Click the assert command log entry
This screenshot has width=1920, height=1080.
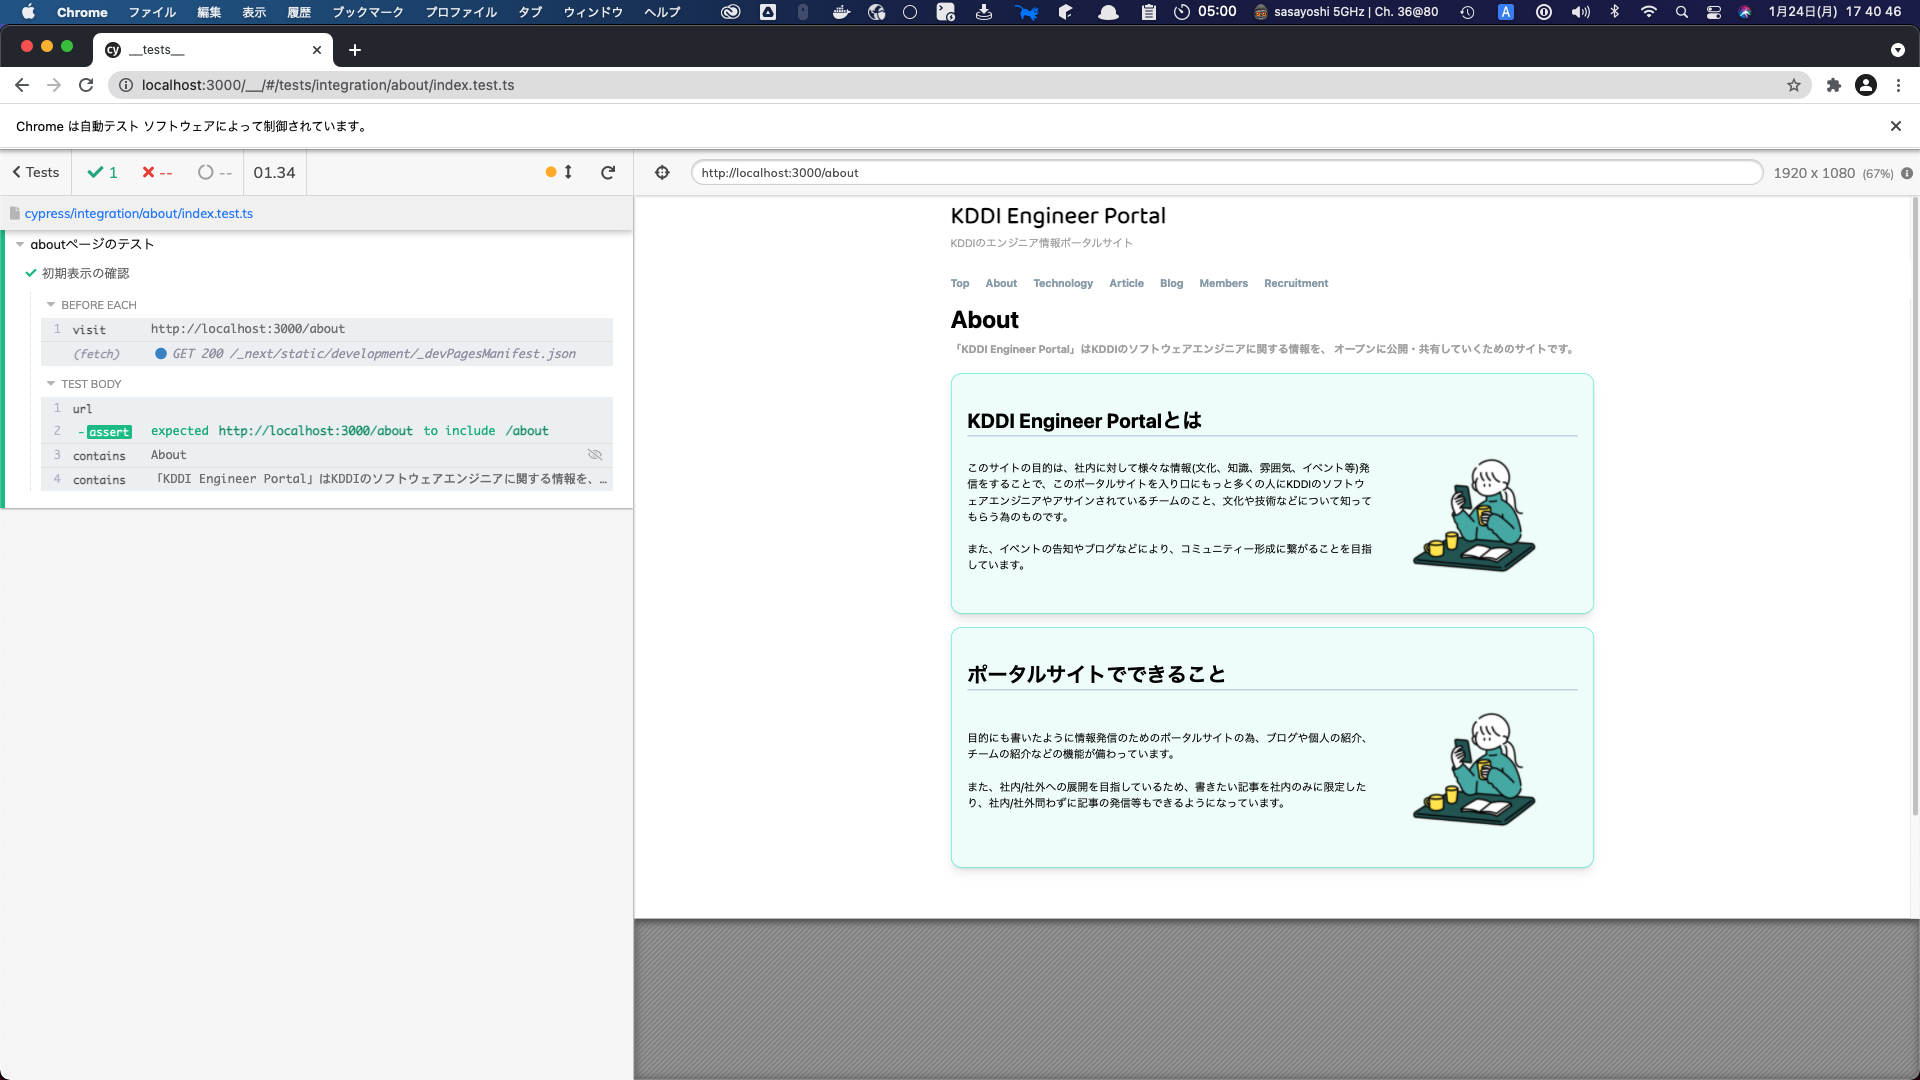tap(109, 432)
